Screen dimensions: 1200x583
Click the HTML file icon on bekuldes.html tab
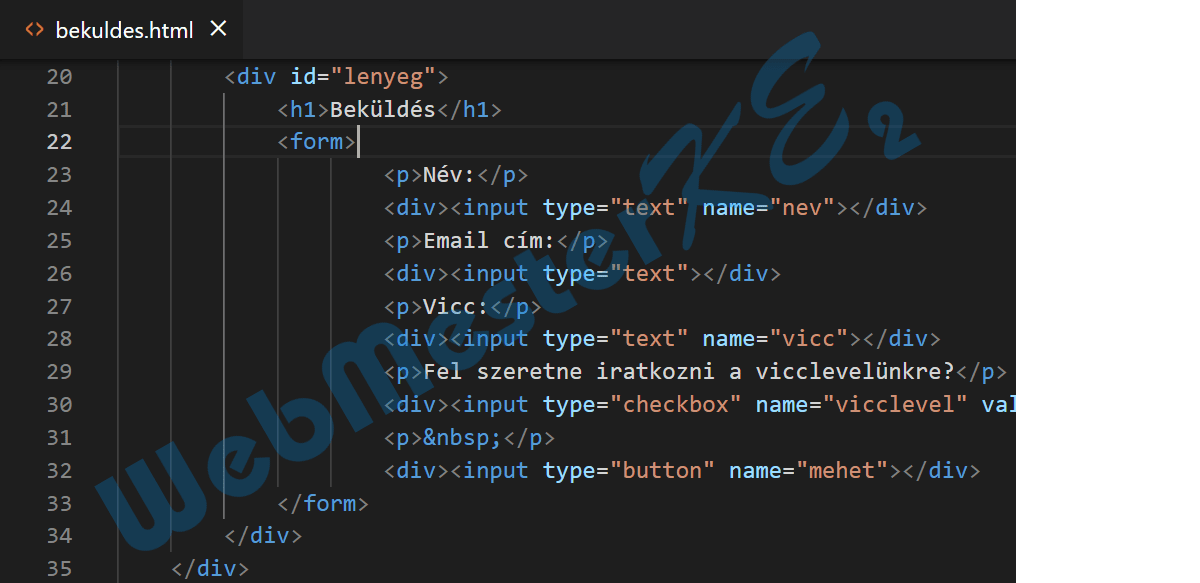tap(34, 30)
